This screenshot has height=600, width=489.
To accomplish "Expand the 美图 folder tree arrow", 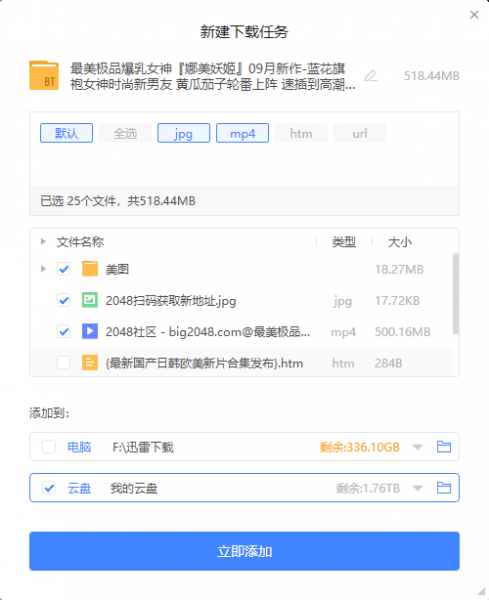I will tap(43, 269).
